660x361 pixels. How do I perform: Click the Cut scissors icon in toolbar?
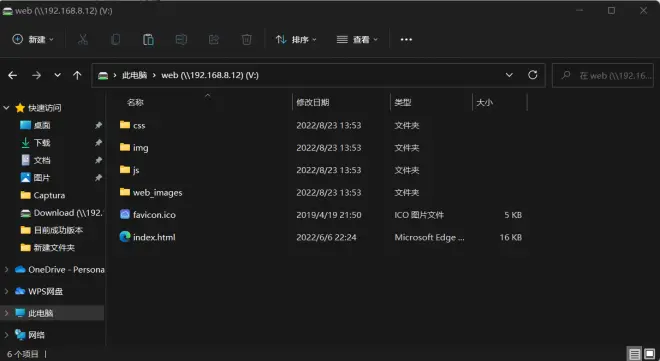pyautogui.click(x=82, y=40)
